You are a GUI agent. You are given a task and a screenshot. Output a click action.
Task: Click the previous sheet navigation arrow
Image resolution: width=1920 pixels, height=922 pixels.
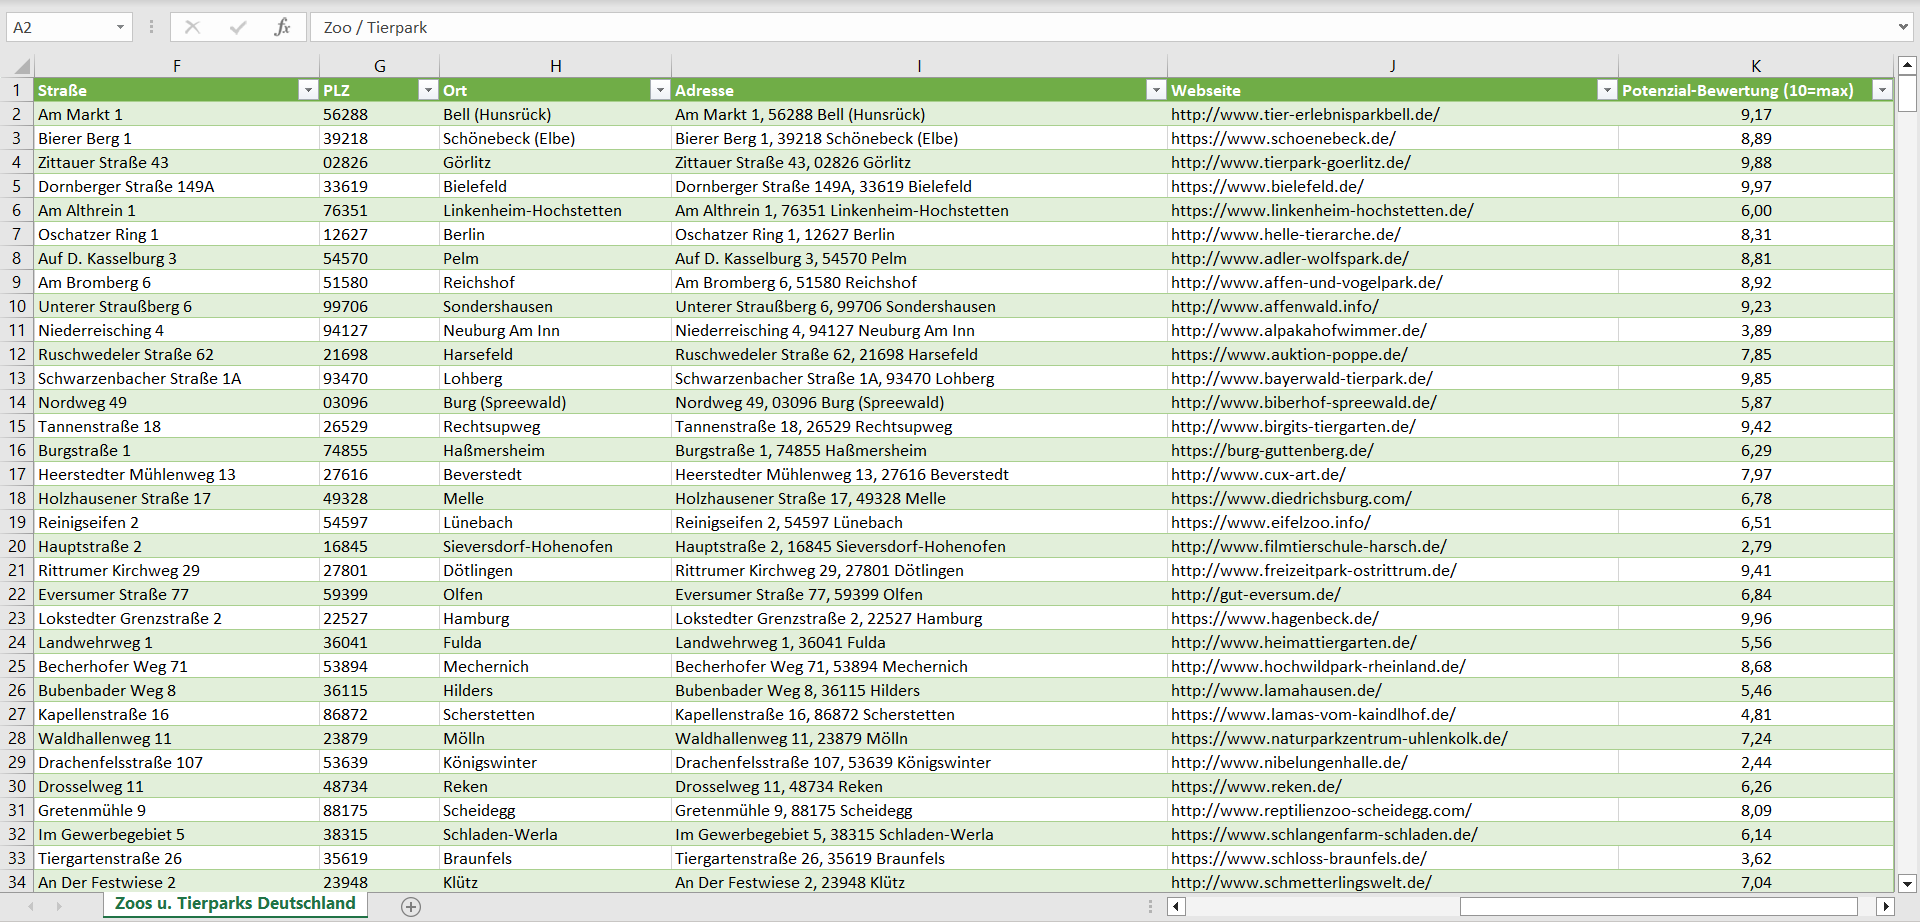(x=31, y=906)
